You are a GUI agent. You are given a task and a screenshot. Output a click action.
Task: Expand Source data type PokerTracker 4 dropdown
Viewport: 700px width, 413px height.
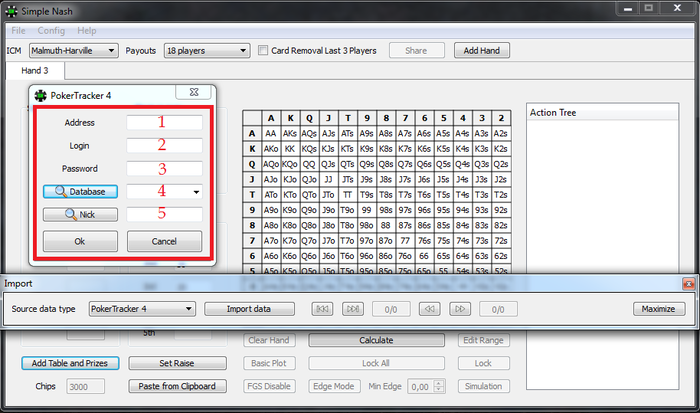tap(142, 309)
